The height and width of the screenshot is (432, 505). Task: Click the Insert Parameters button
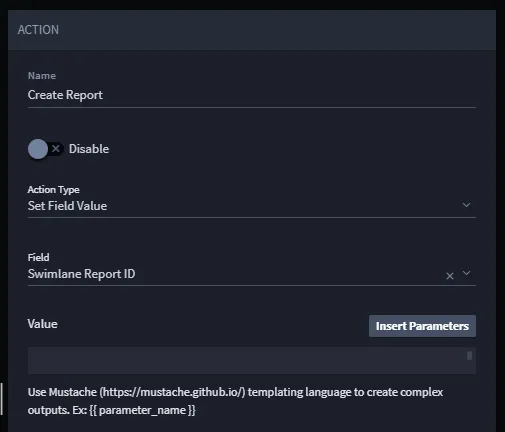coord(422,326)
